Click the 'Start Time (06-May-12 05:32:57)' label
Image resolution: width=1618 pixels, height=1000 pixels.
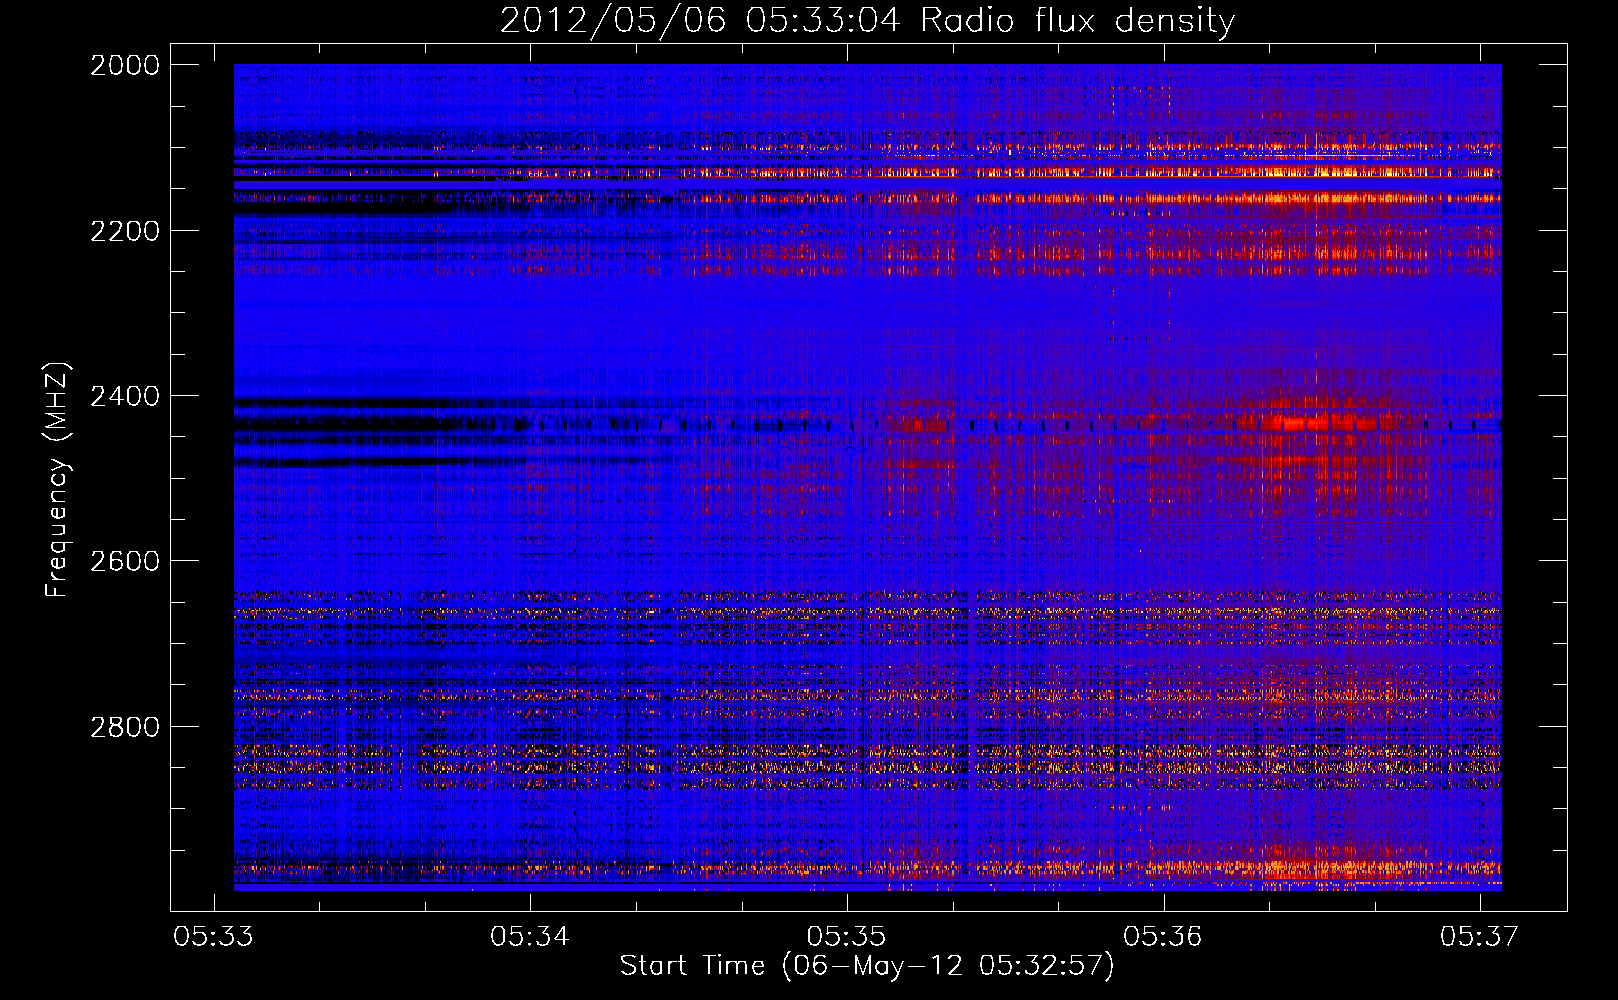(867, 966)
